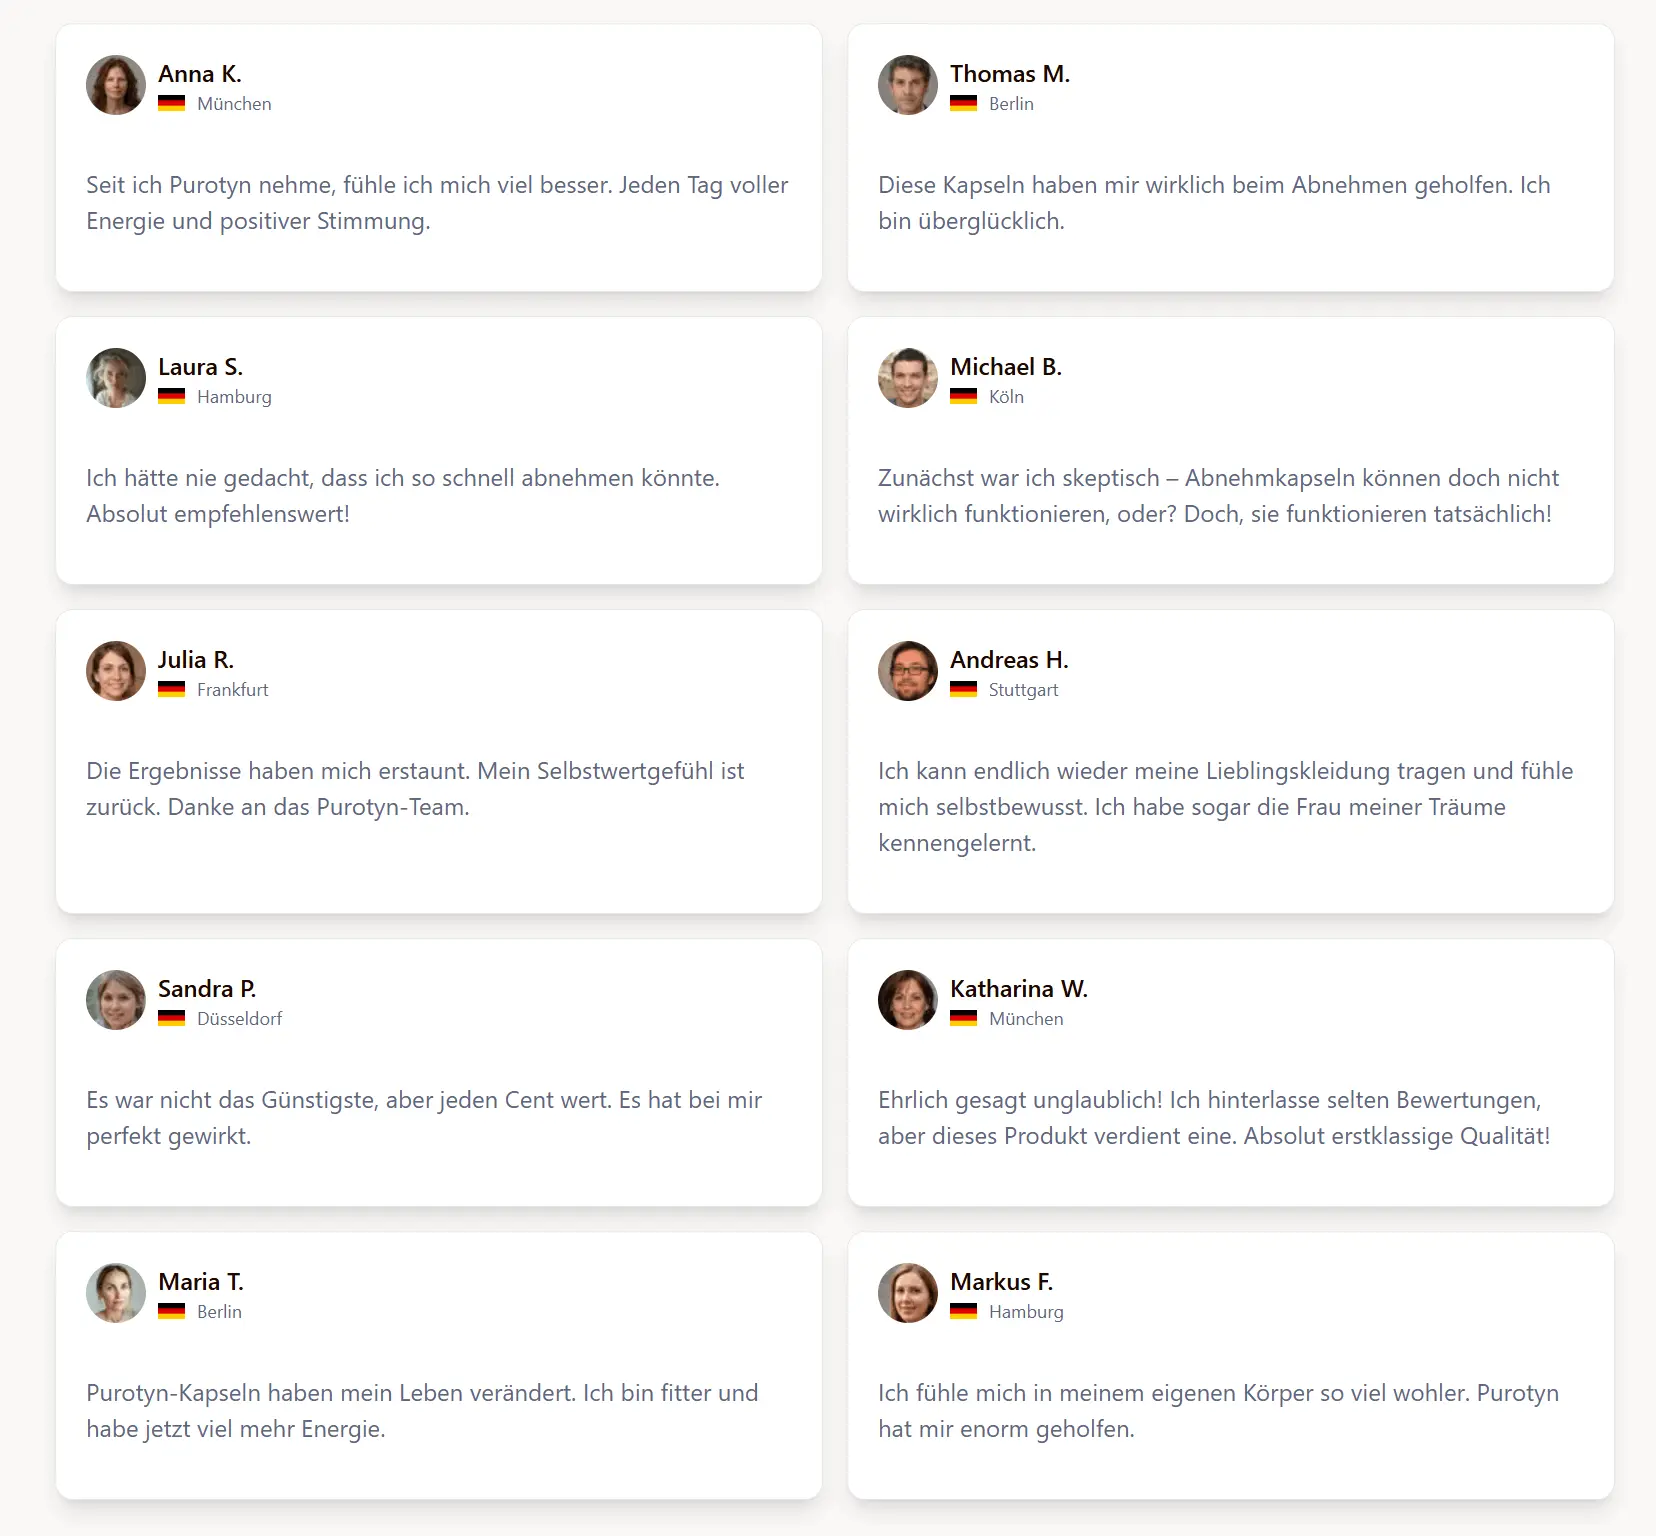The width and height of the screenshot is (1656, 1536).
Task: Select Laura S.'s avatar photo
Action: tap(116, 378)
